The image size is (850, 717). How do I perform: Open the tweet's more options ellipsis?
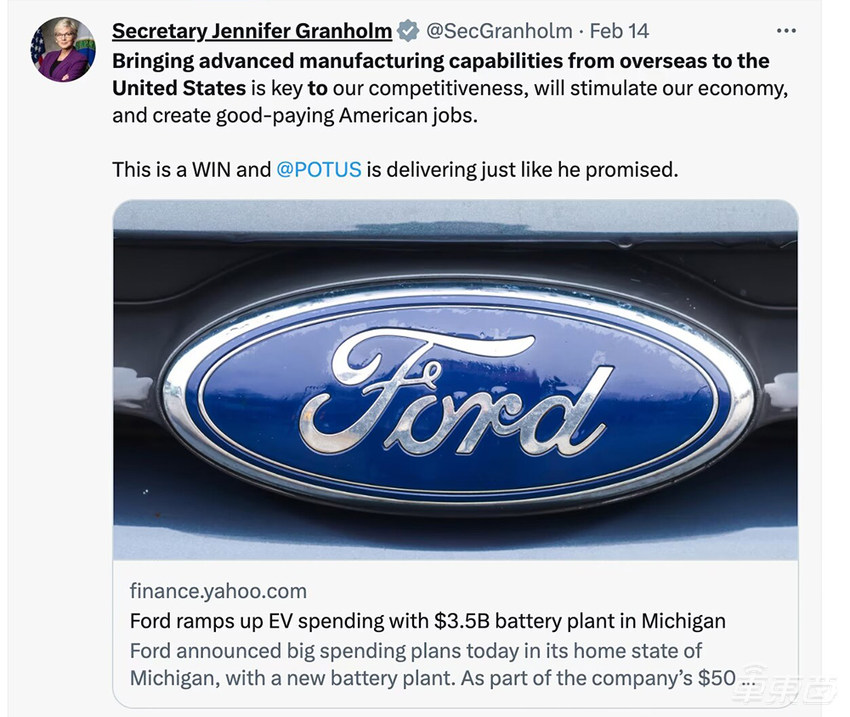point(787,31)
